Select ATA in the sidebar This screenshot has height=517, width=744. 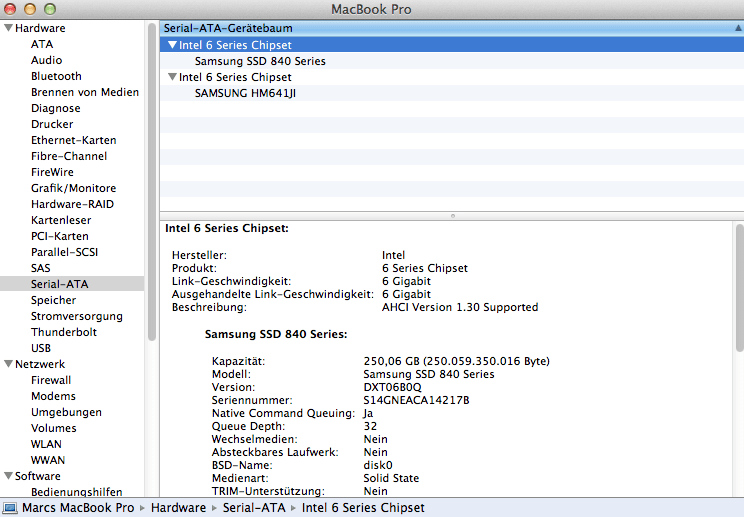click(42, 44)
